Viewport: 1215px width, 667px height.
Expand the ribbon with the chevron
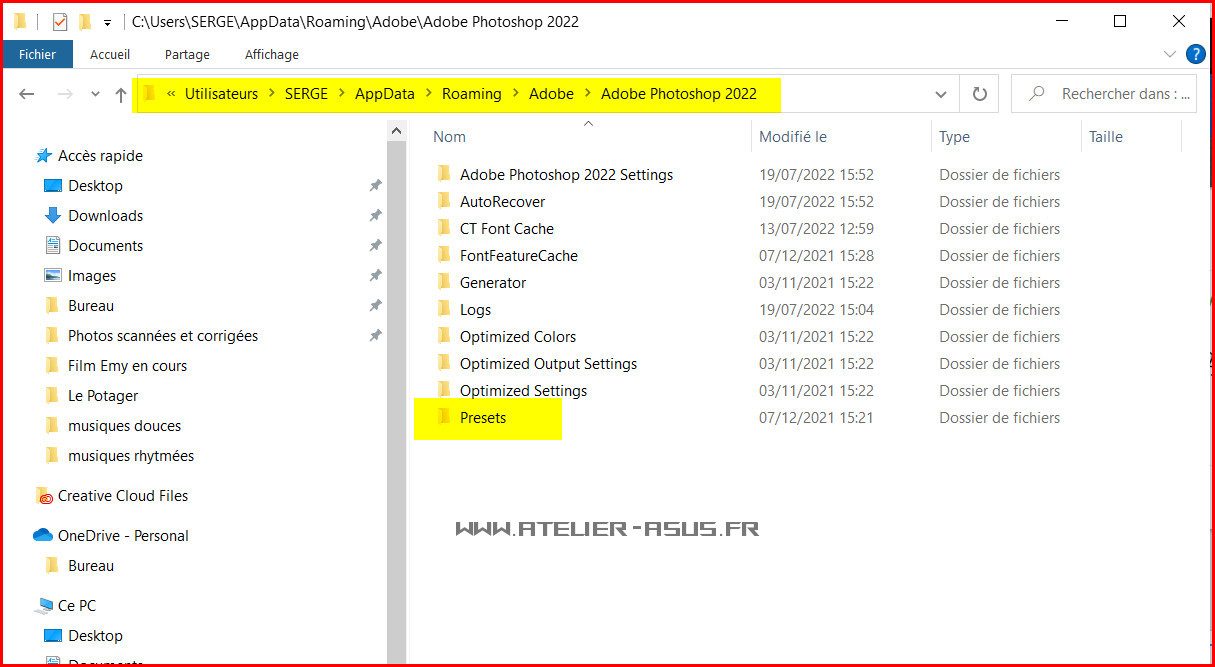pos(1170,54)
